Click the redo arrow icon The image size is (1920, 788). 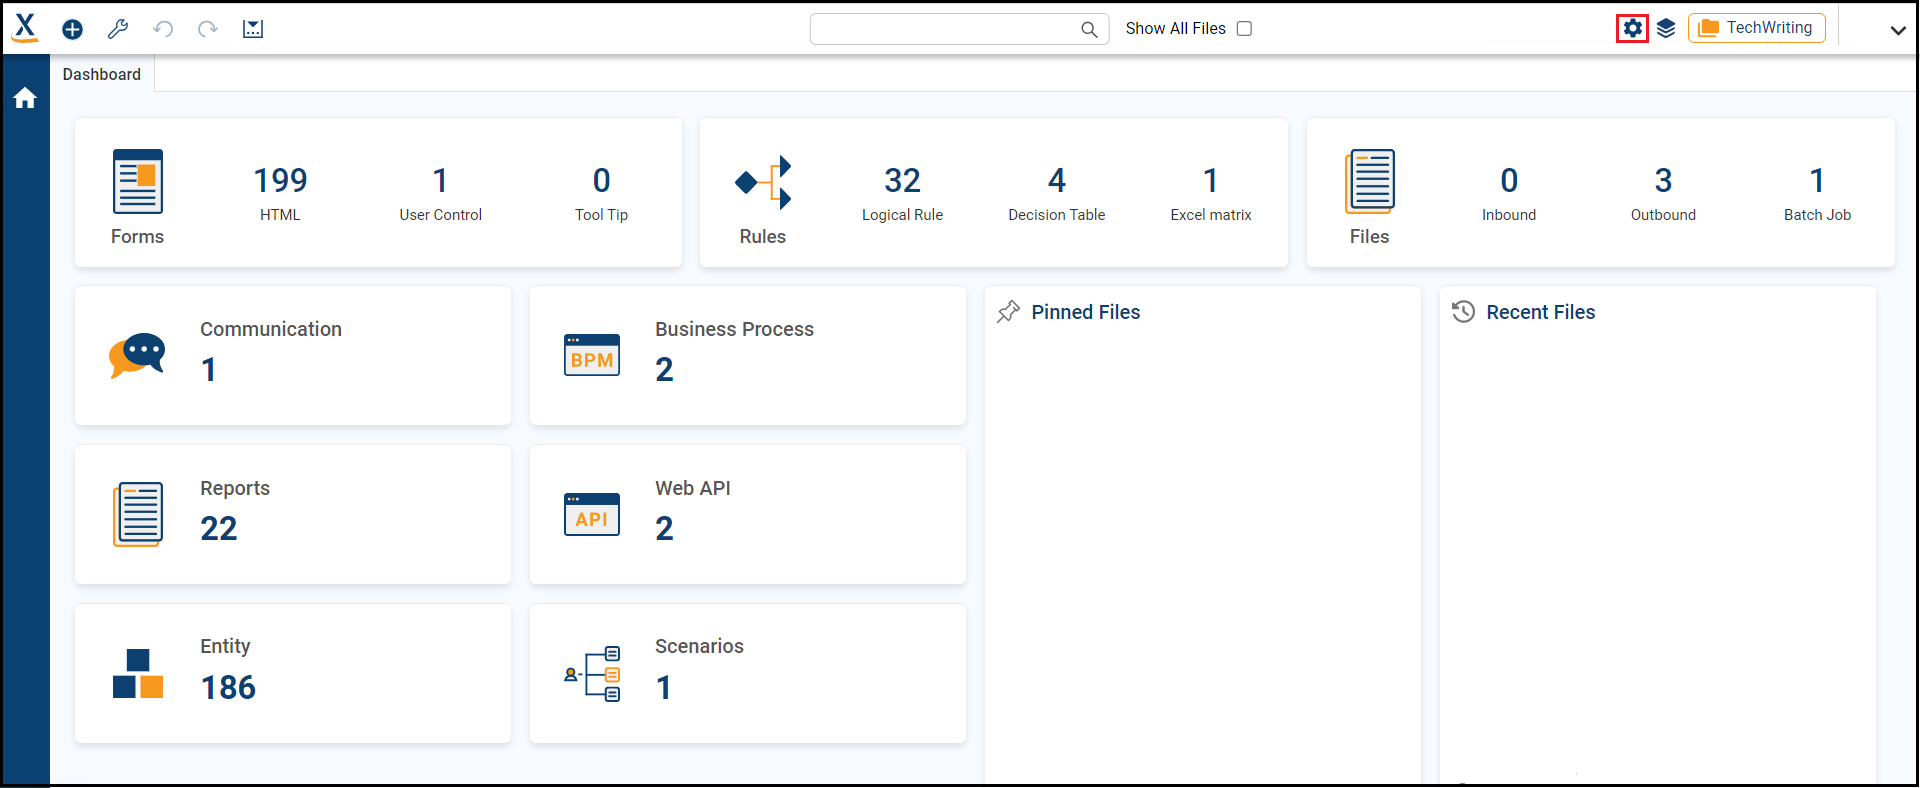(208, 29)
